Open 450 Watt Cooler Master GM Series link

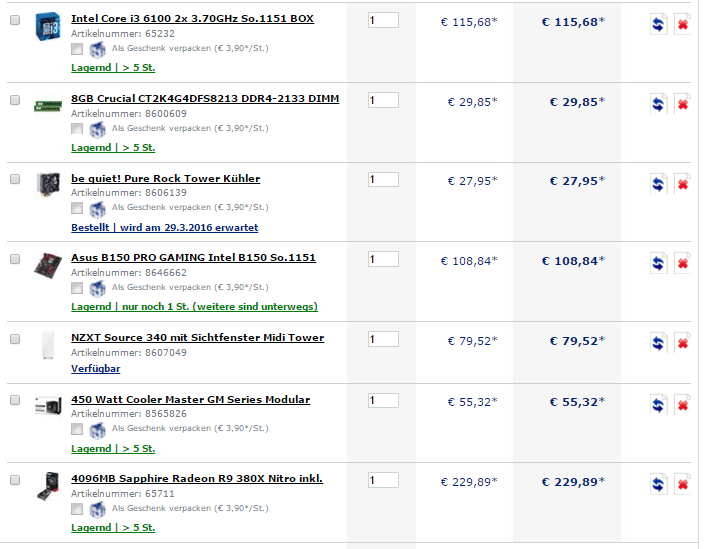click(x=191, y=400)
